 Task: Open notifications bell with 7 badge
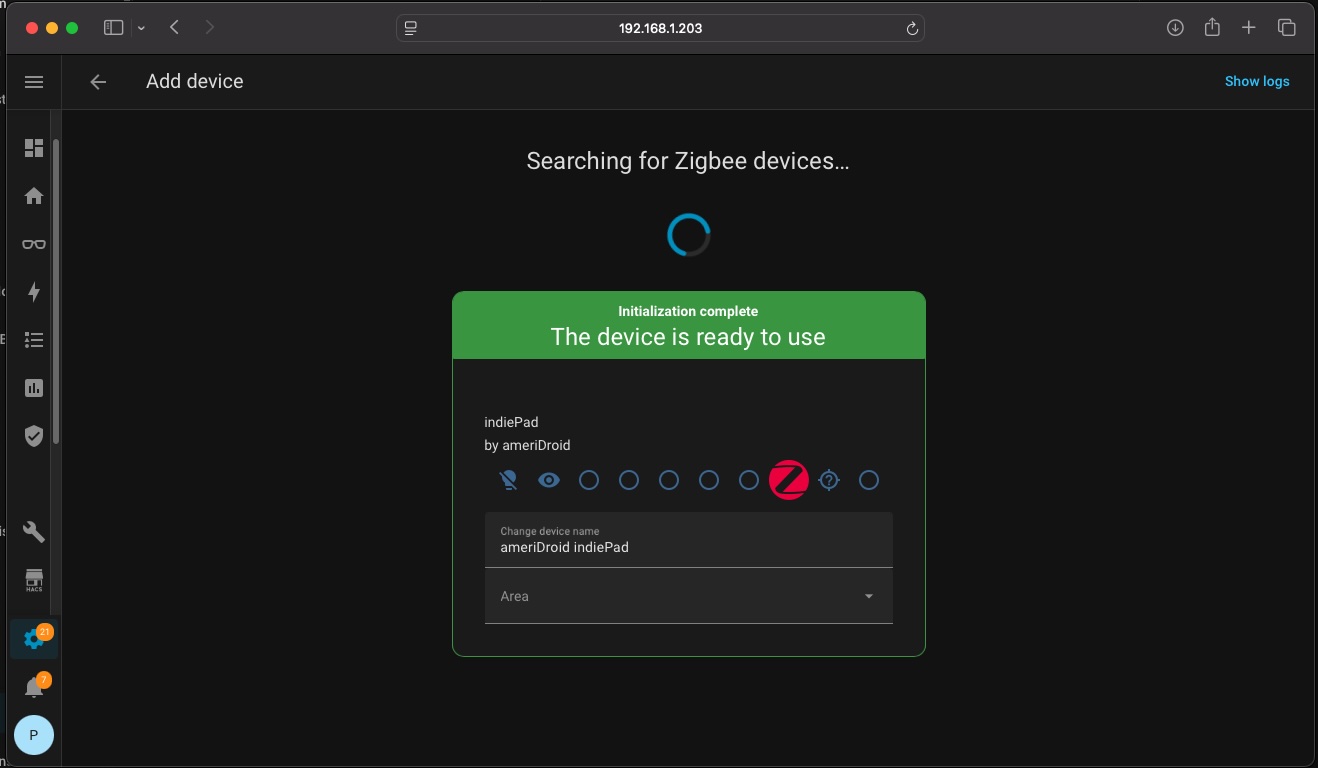(34, 687)
